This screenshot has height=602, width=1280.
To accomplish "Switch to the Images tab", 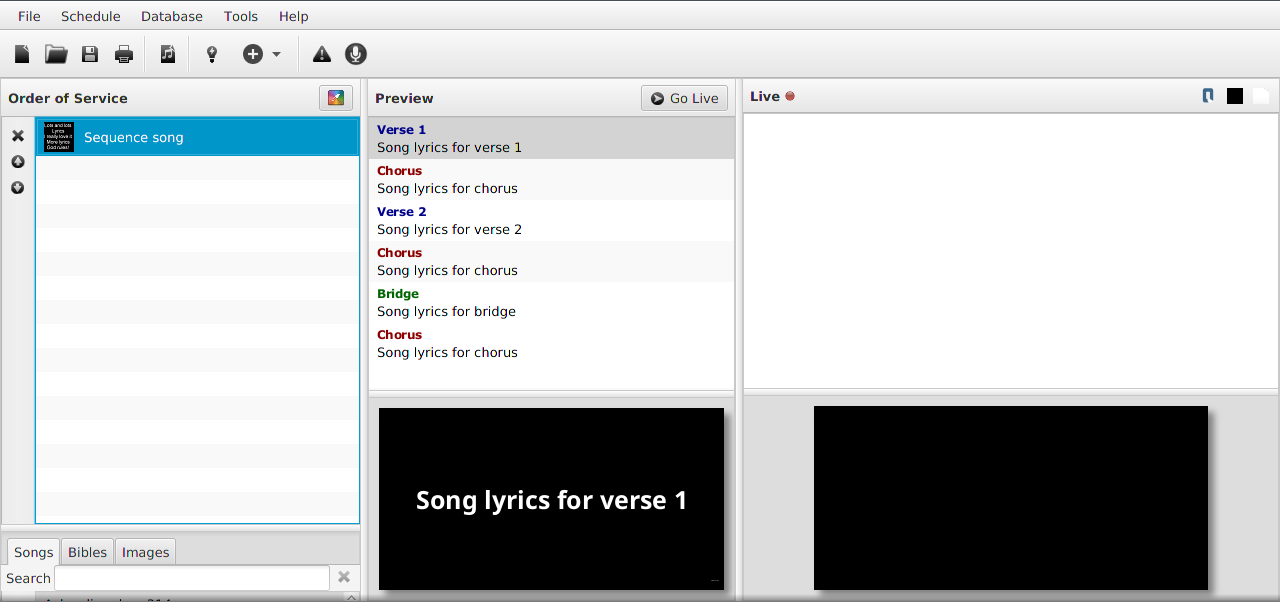I will (x=146, y=552).
